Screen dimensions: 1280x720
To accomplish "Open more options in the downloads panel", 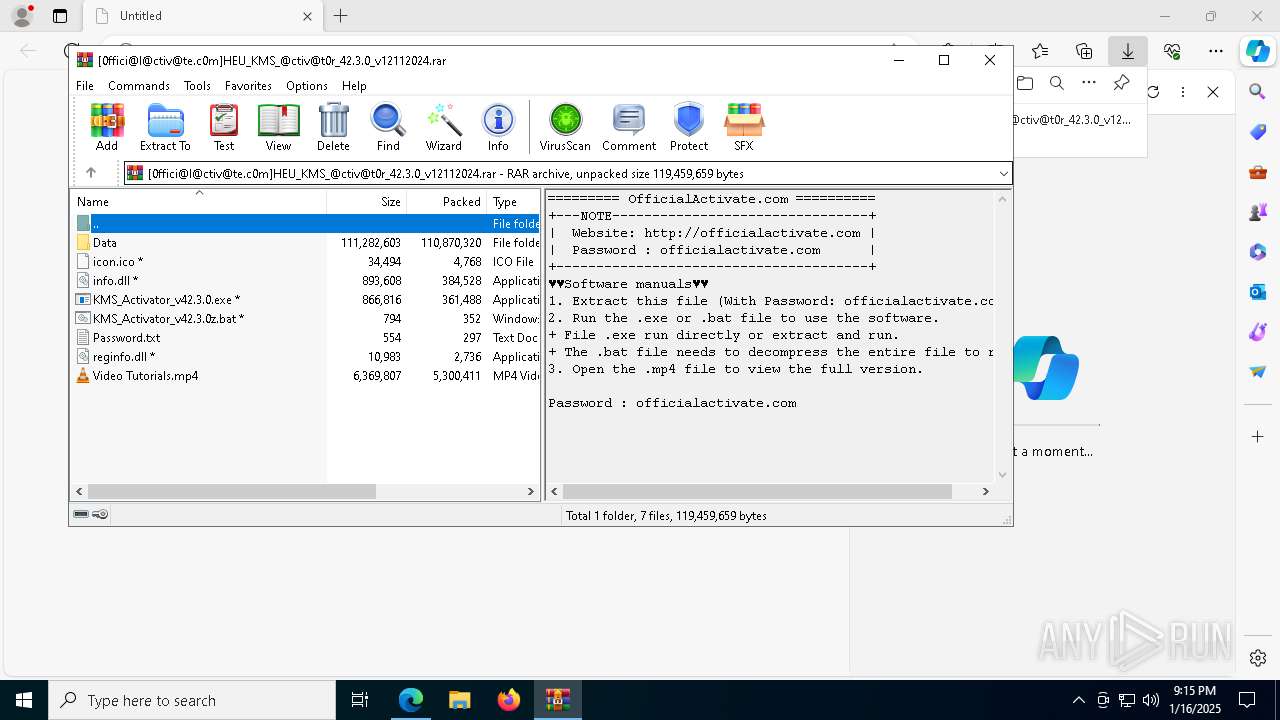I will [1089, 83].
